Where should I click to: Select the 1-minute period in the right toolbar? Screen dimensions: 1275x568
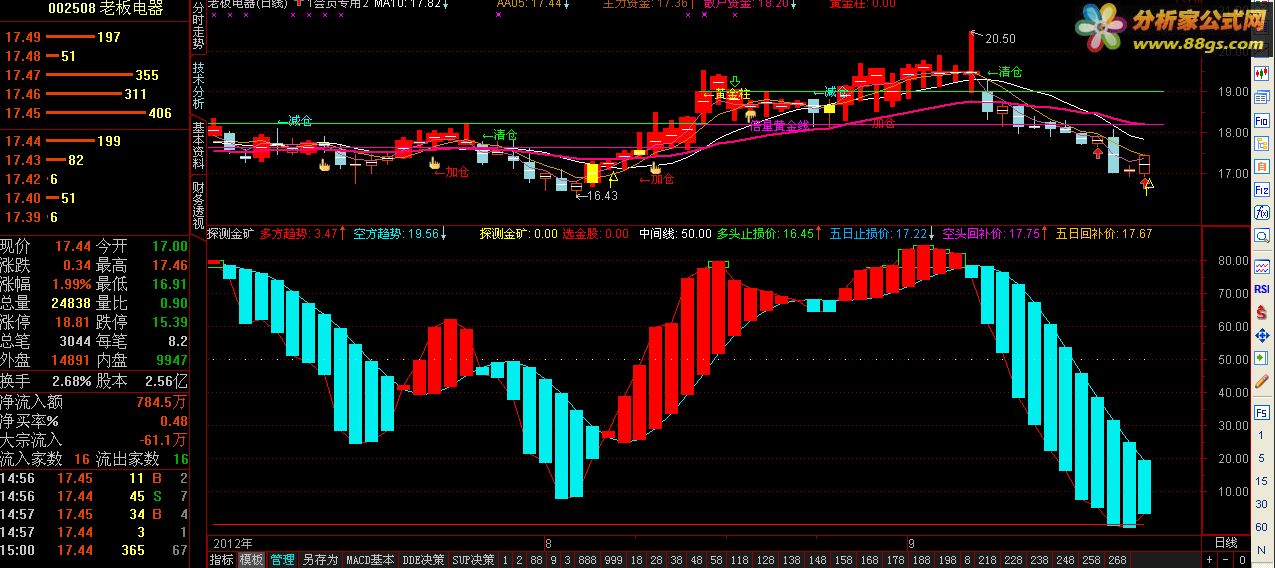pos(1262,435)
